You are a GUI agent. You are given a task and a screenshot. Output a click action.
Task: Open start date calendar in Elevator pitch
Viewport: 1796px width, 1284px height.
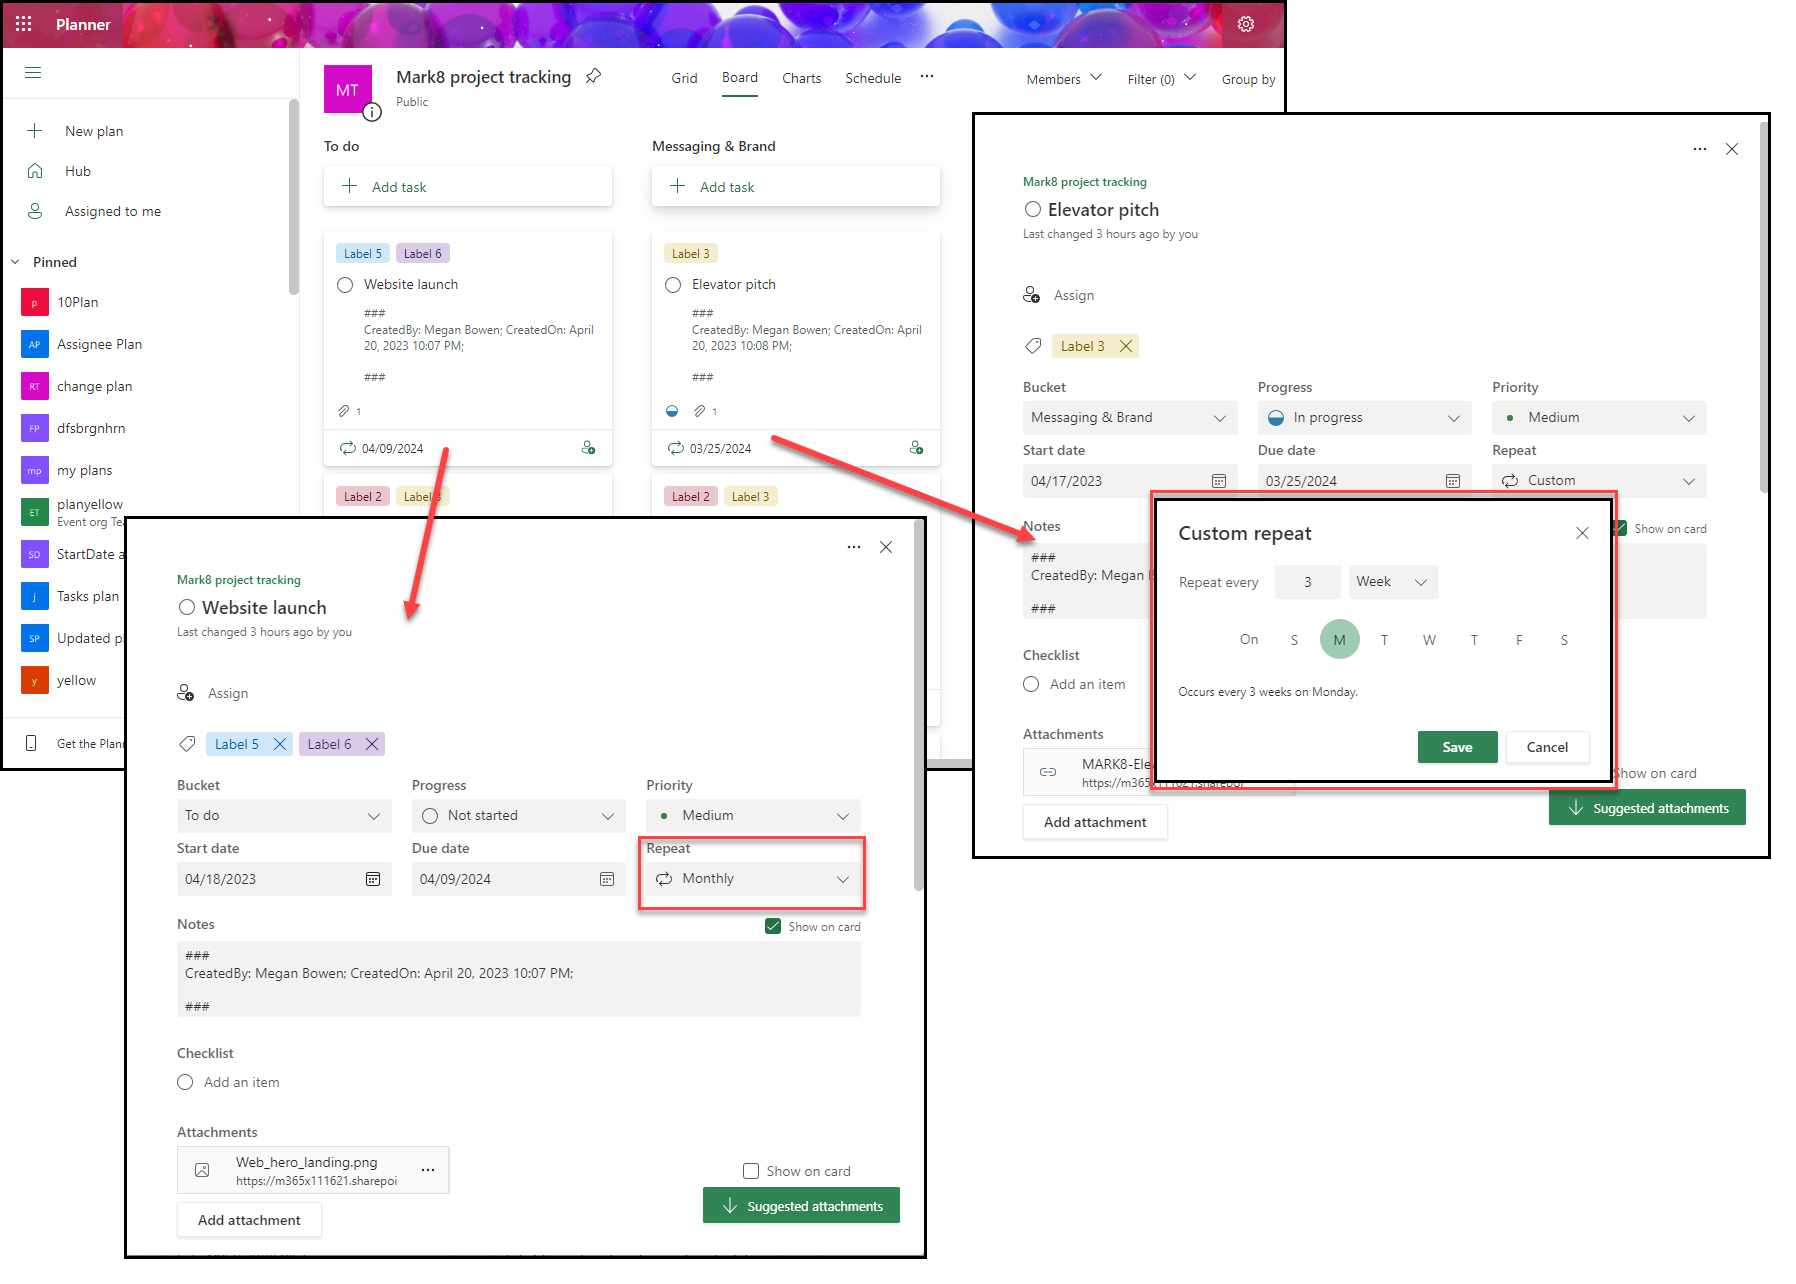(1219, 481)
